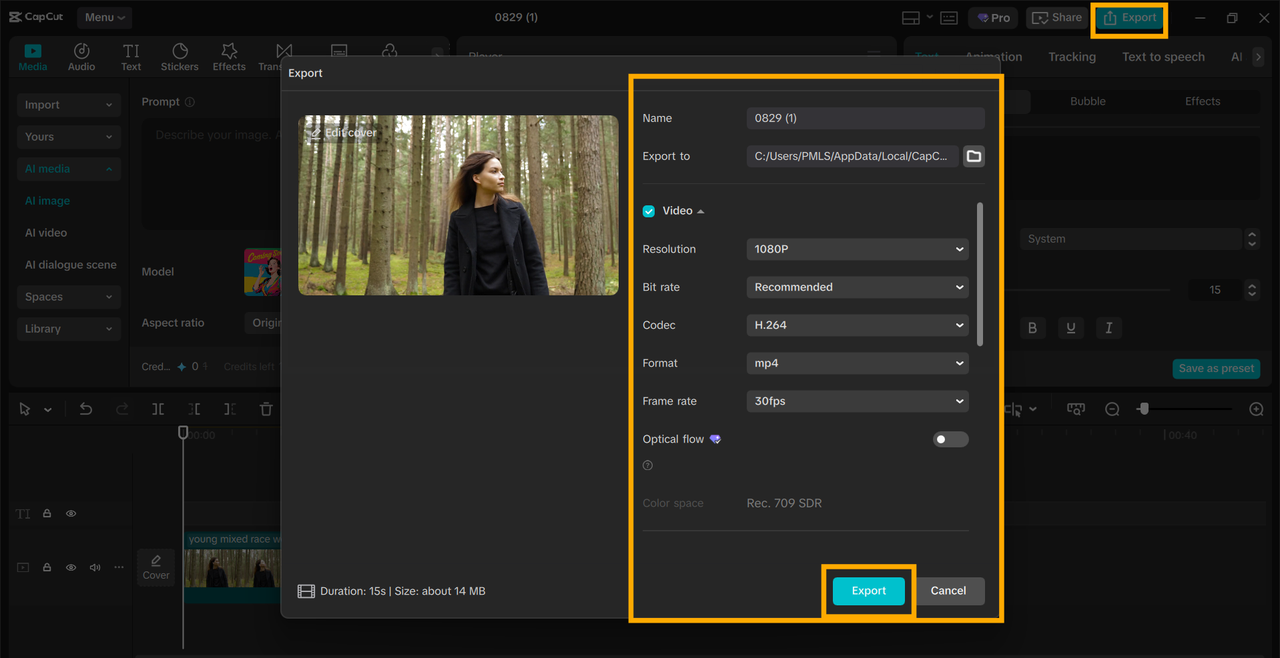Click the Save as preset button
The width and height of the screenshot is (1280, 658).
tap(1216, 368)
